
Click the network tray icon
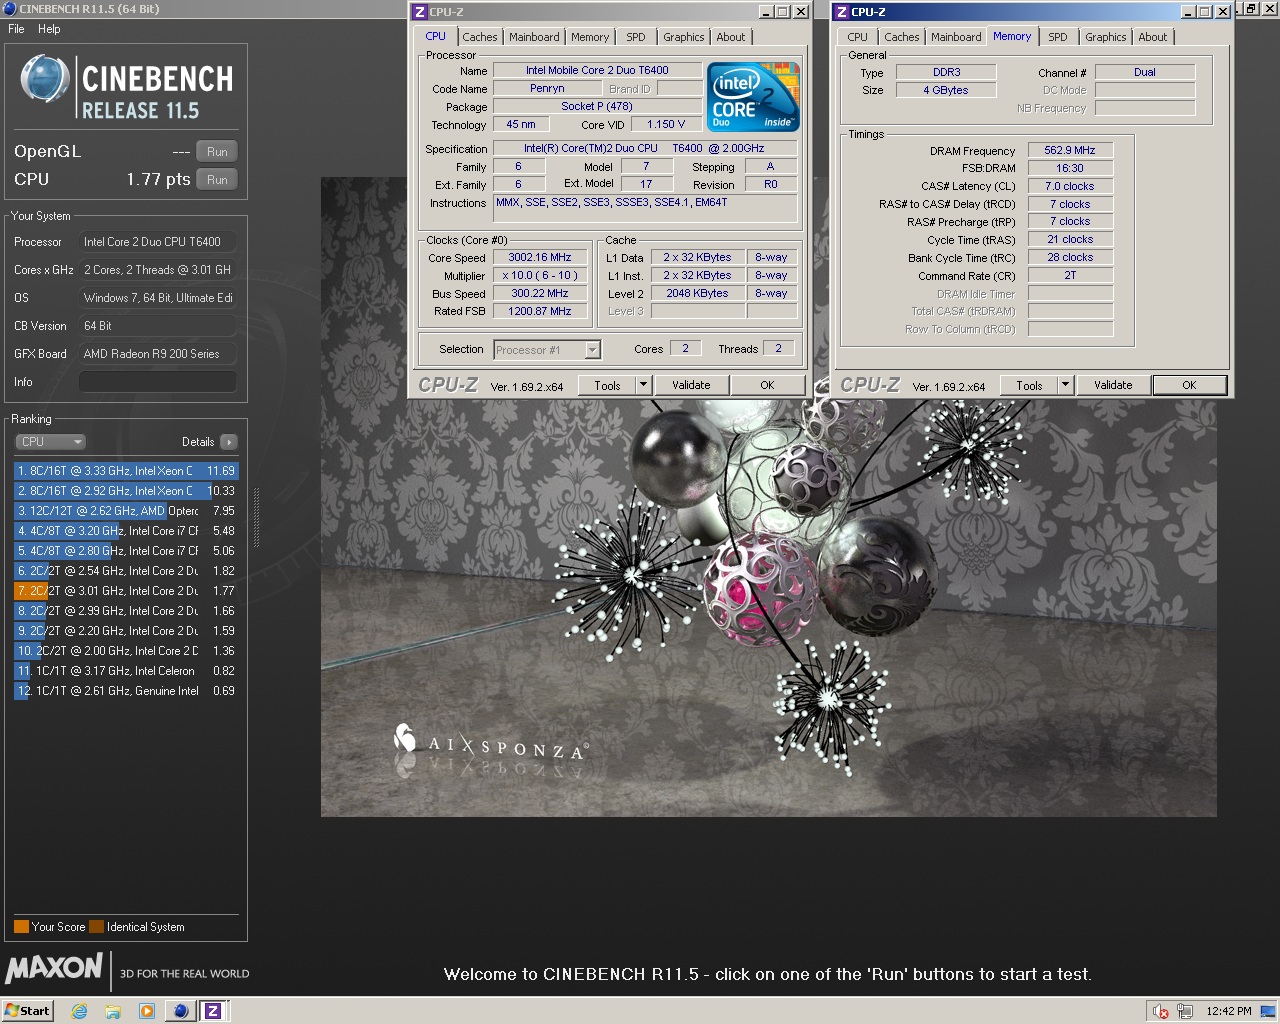1185,1011
